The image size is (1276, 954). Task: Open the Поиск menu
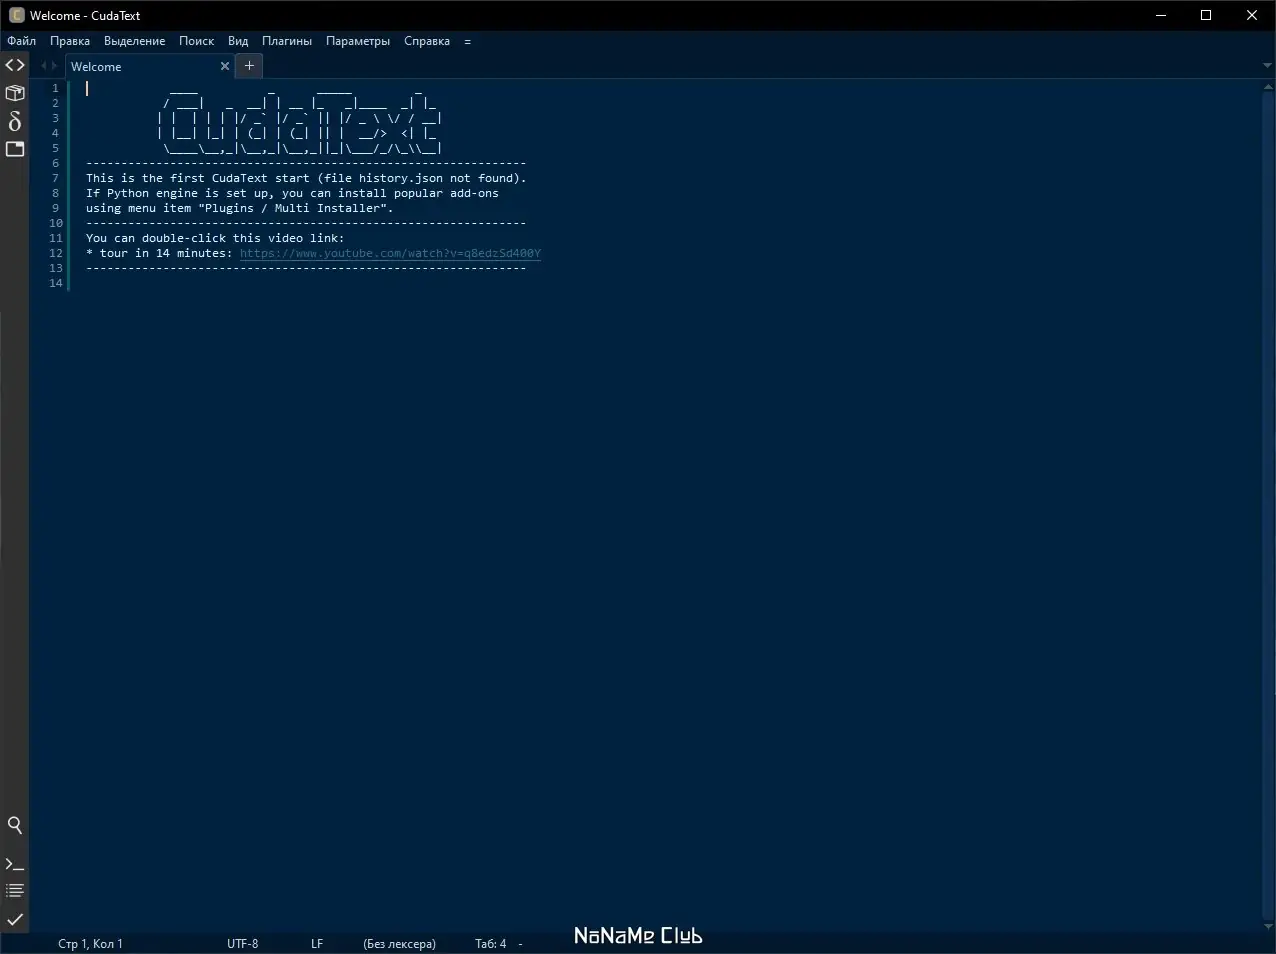(196, 41)
